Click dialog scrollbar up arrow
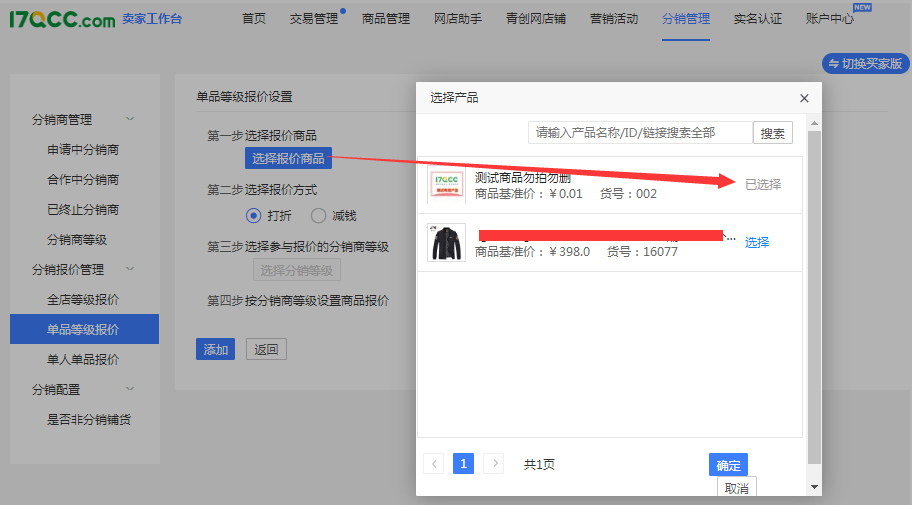The height and width of the screenshot is (505, 912). pos(814,123)
